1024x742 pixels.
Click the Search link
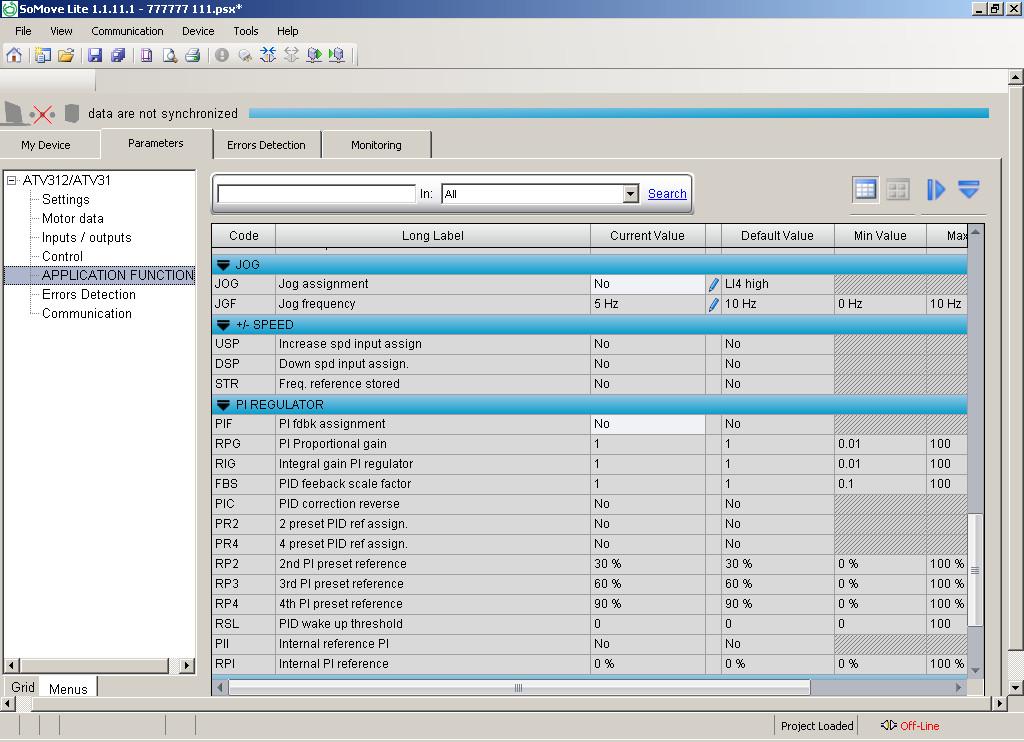tap(667, 194)
